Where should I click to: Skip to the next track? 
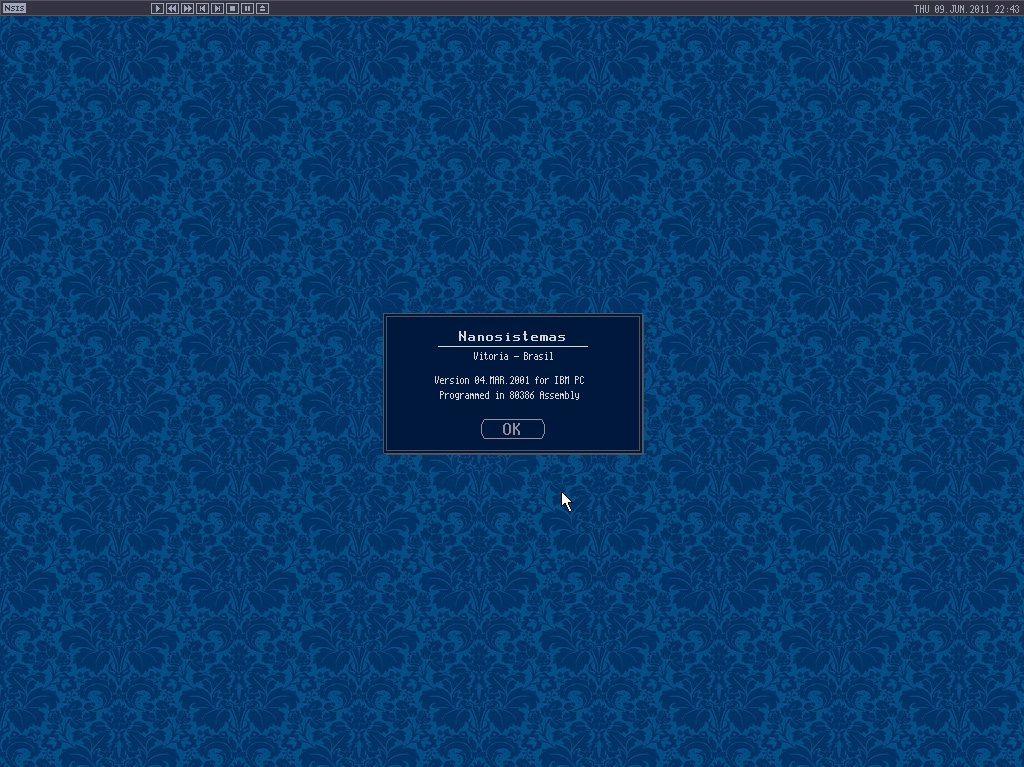(217, 8)
